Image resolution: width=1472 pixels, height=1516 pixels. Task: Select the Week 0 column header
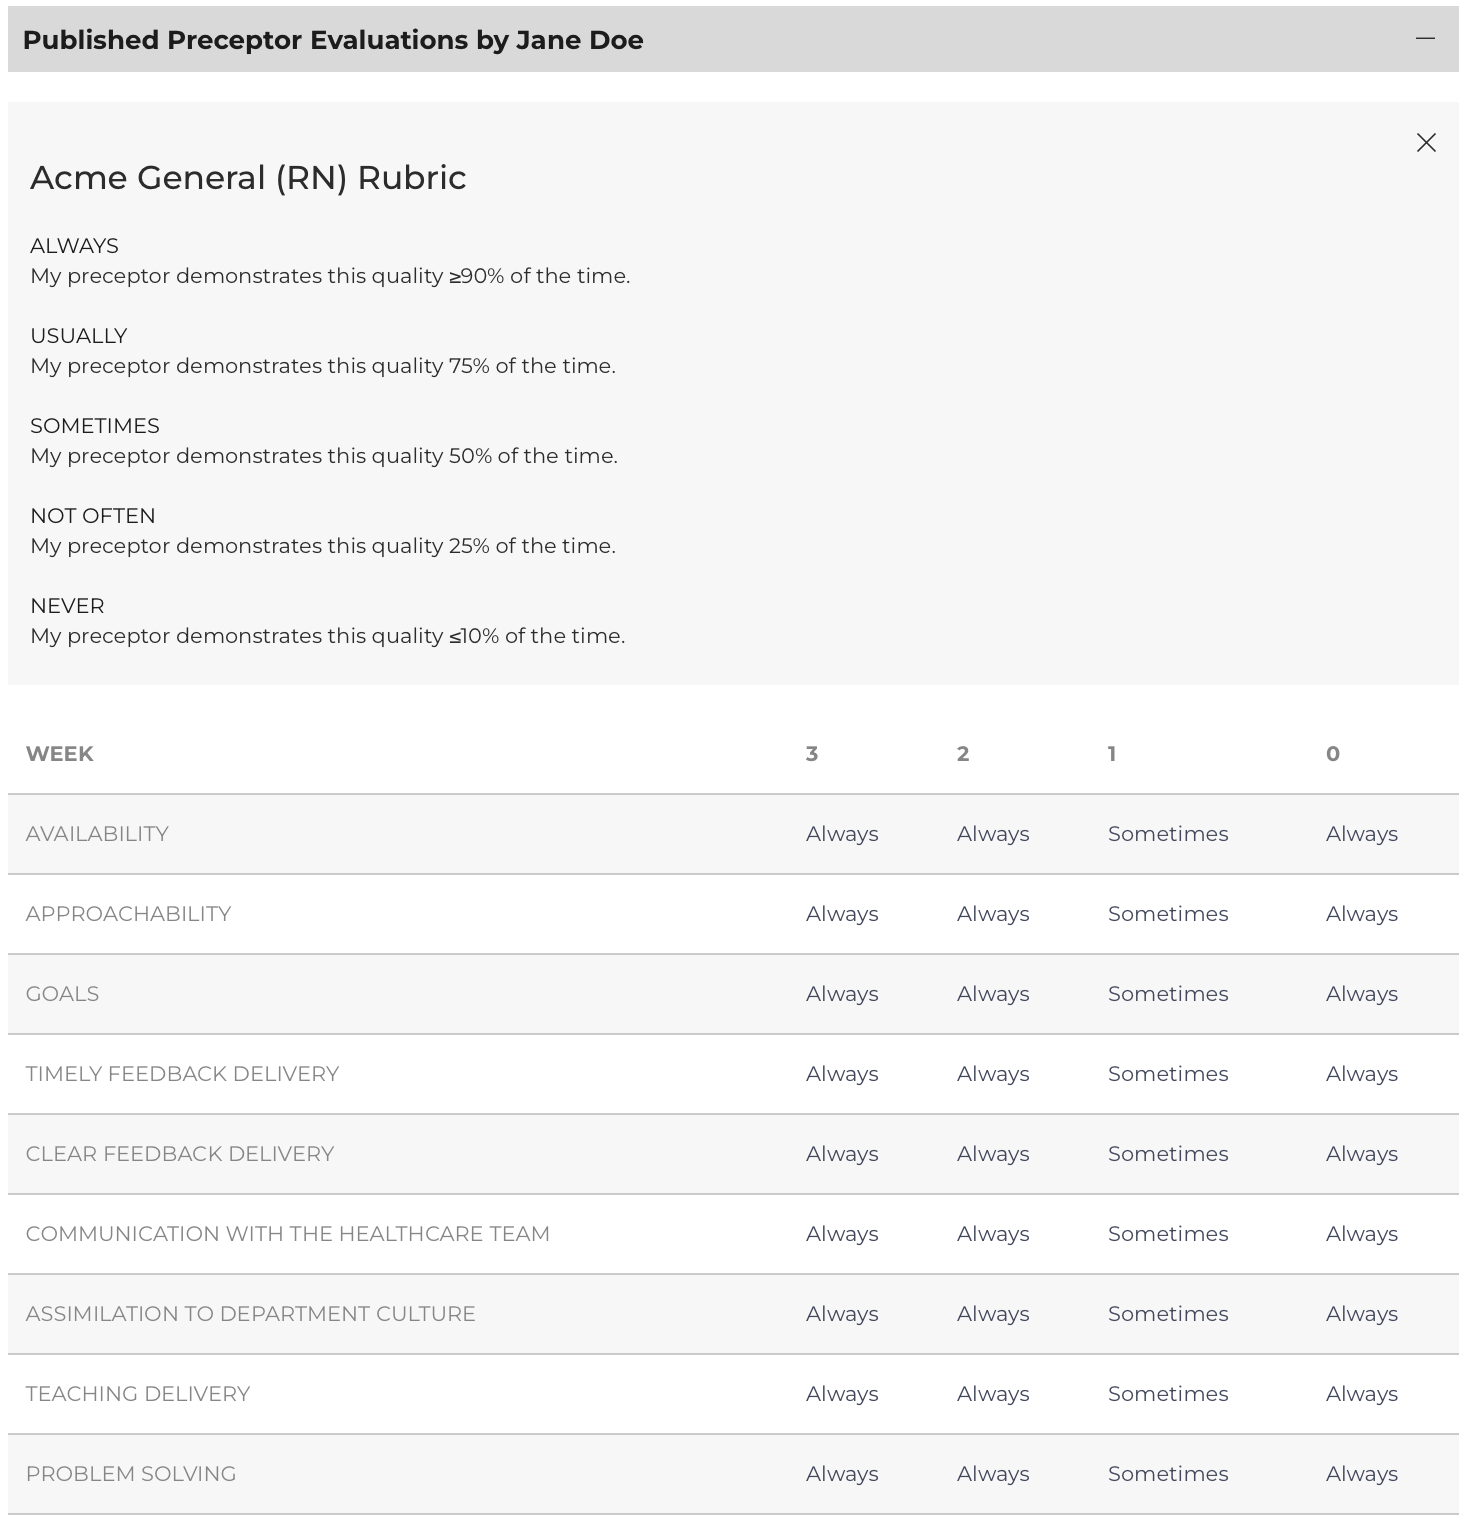1333,754
